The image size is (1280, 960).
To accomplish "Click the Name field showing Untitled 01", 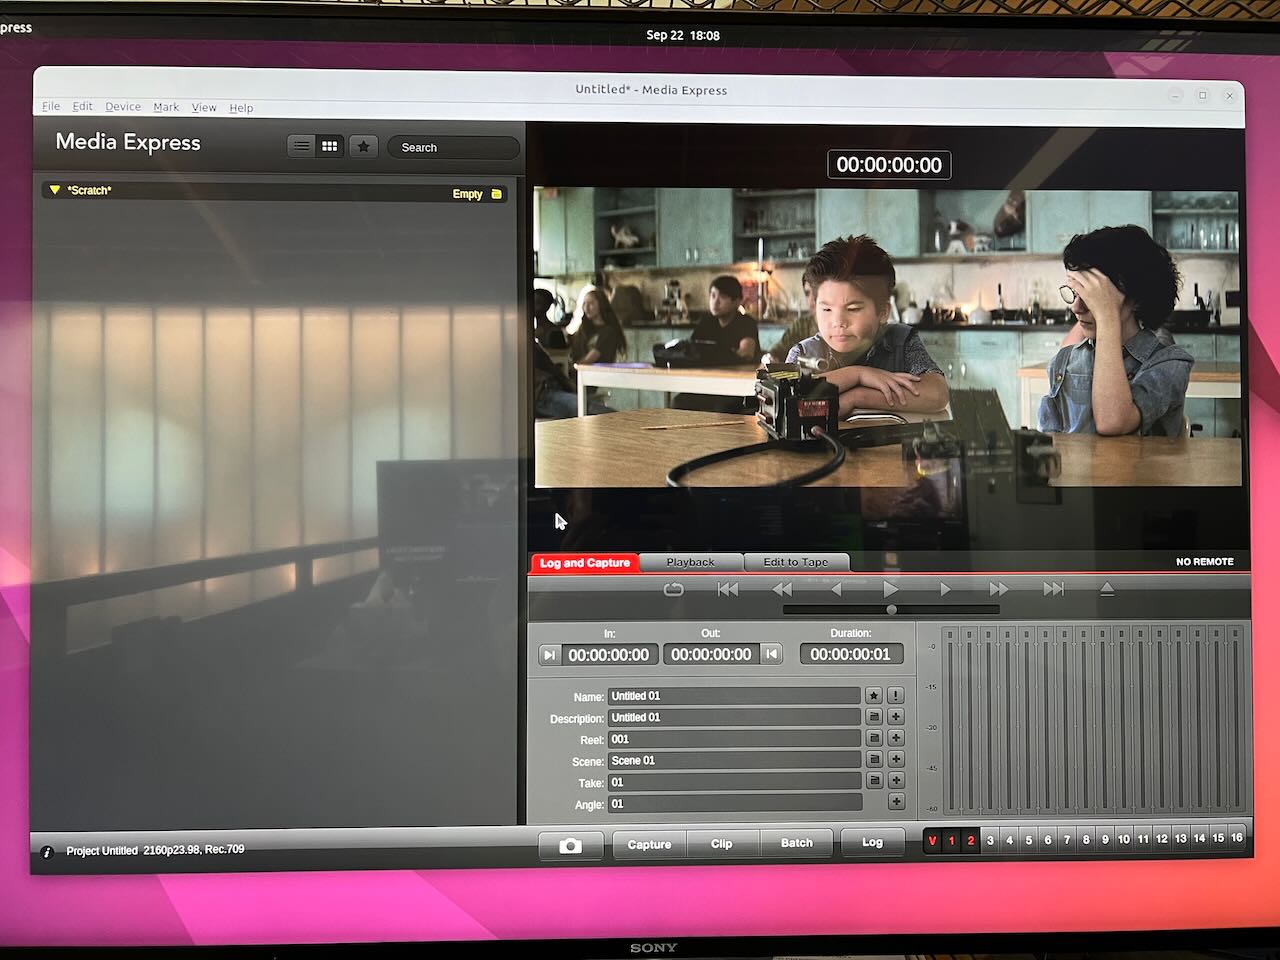I will point(735,695).
